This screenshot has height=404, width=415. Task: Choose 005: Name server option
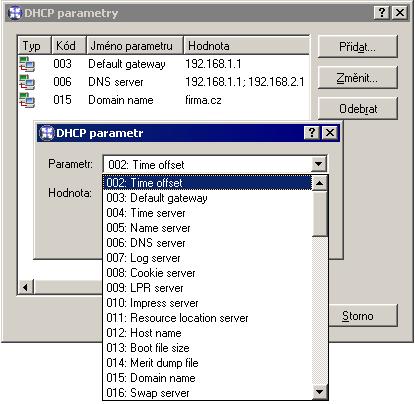(x=207, y=228)
